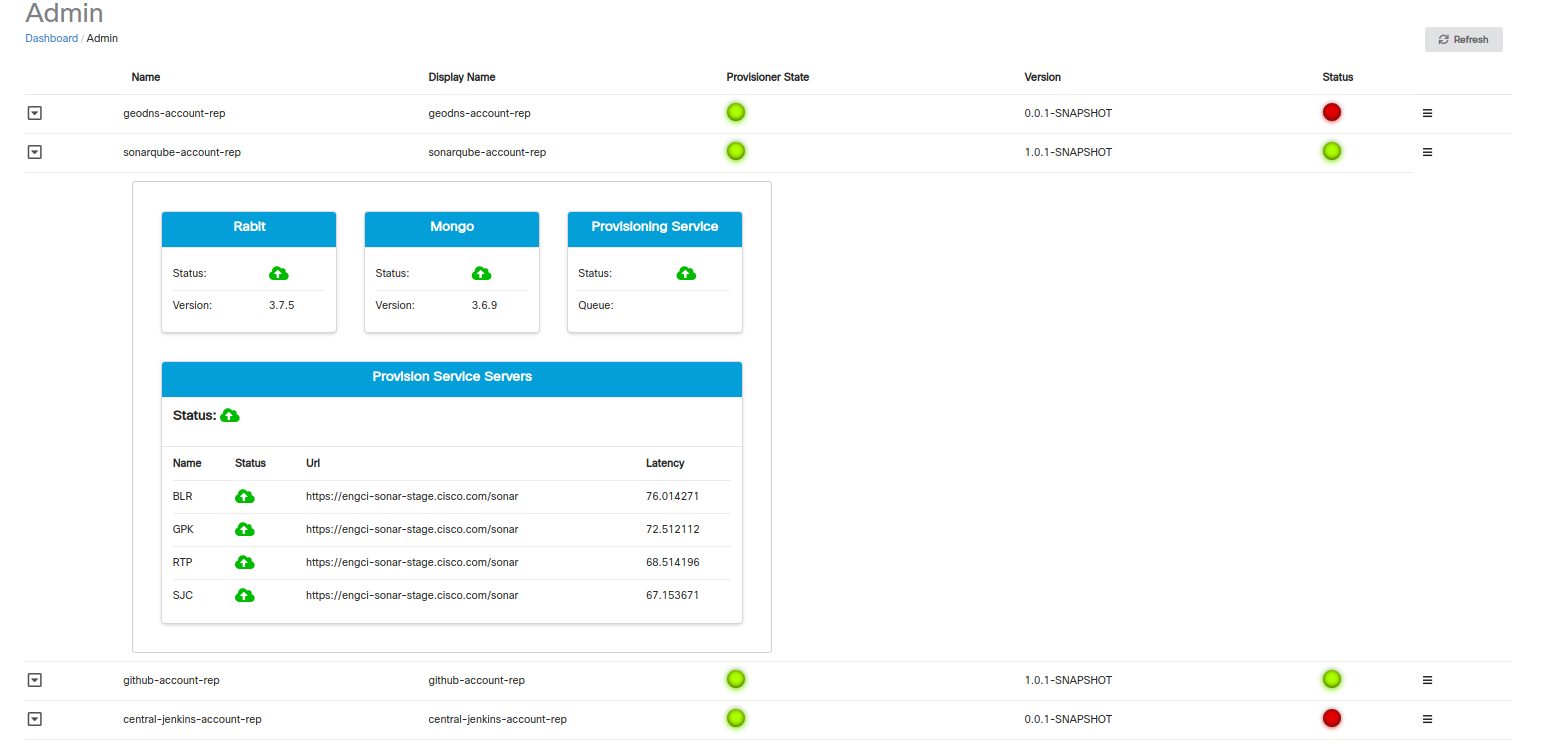Click the sonarqube-account-rep green Status indicator
Screen dimensions: 1547x744
click(x=1331, y=151)
